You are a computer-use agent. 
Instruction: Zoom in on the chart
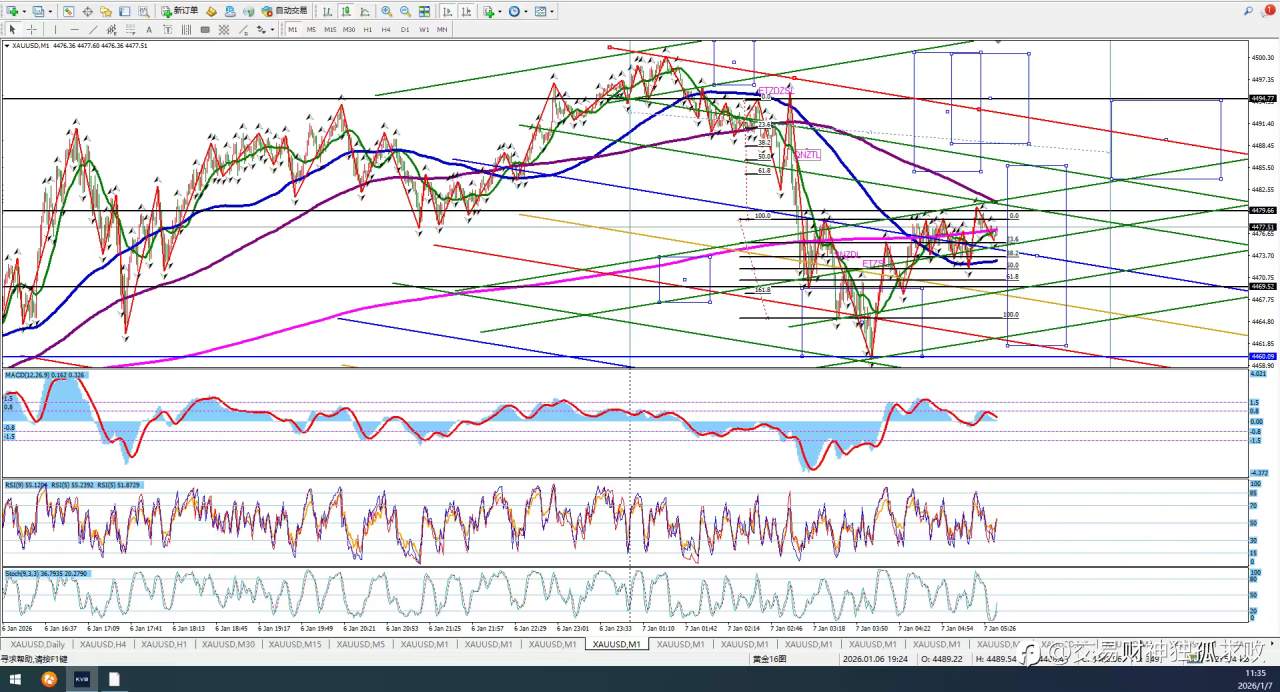[386, 11]
